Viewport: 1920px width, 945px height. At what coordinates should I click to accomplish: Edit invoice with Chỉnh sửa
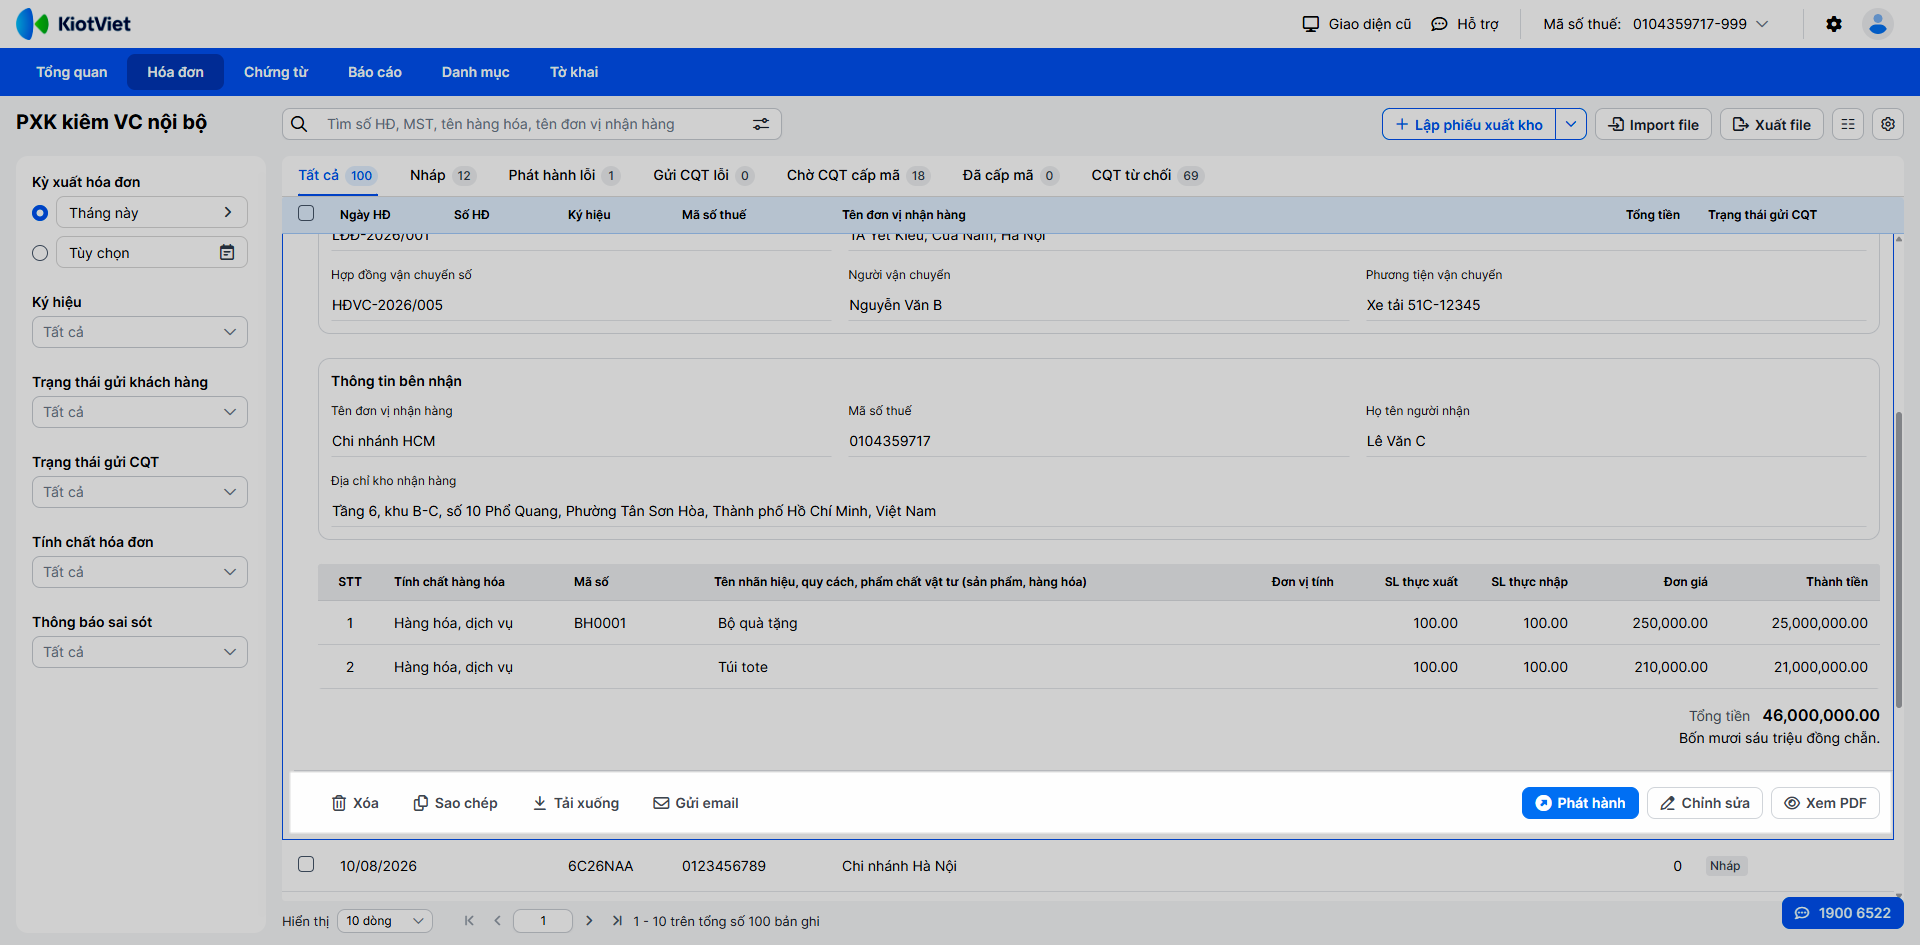click(x=1705, y=803)
